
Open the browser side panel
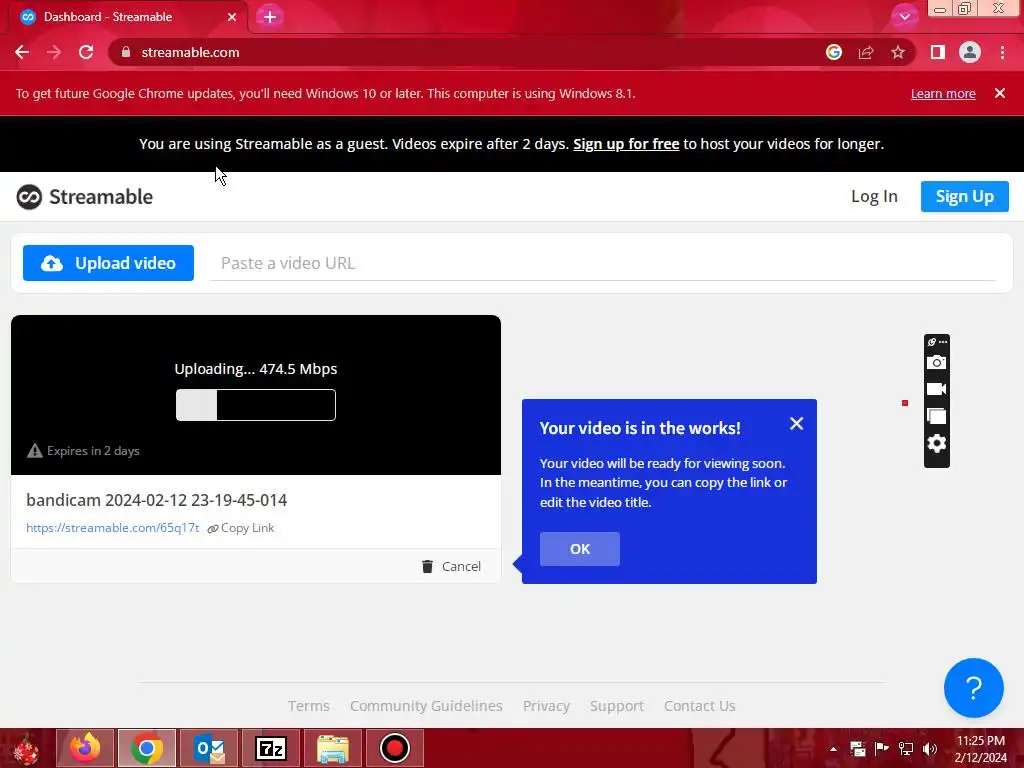coord(938,52)
